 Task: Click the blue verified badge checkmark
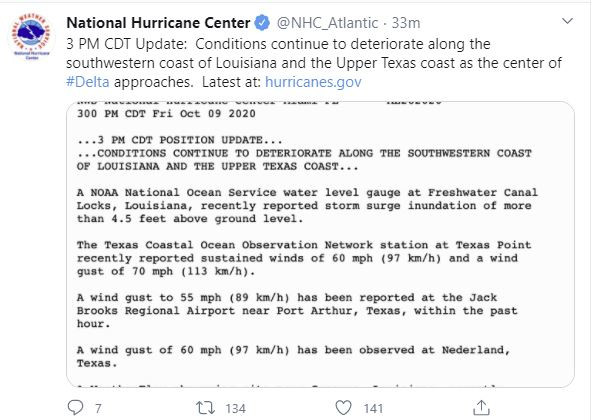point(262,23)
